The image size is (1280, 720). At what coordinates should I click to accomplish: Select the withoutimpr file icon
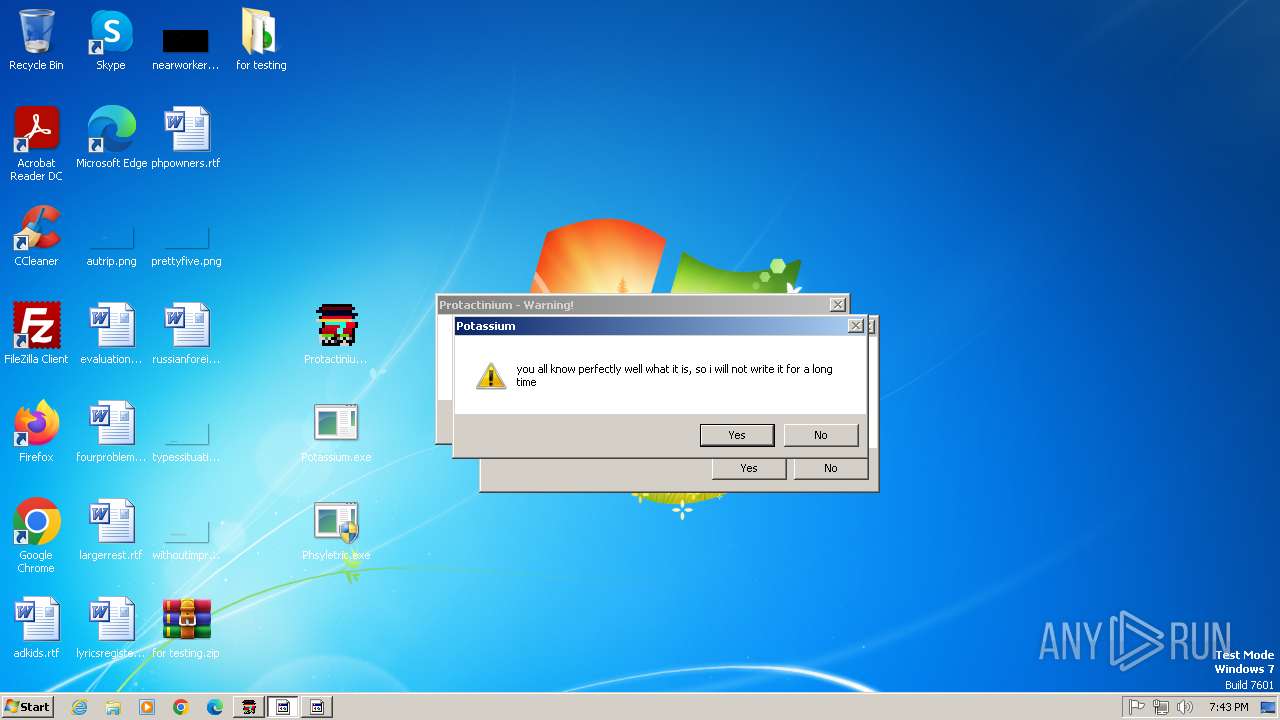(186, 538)
